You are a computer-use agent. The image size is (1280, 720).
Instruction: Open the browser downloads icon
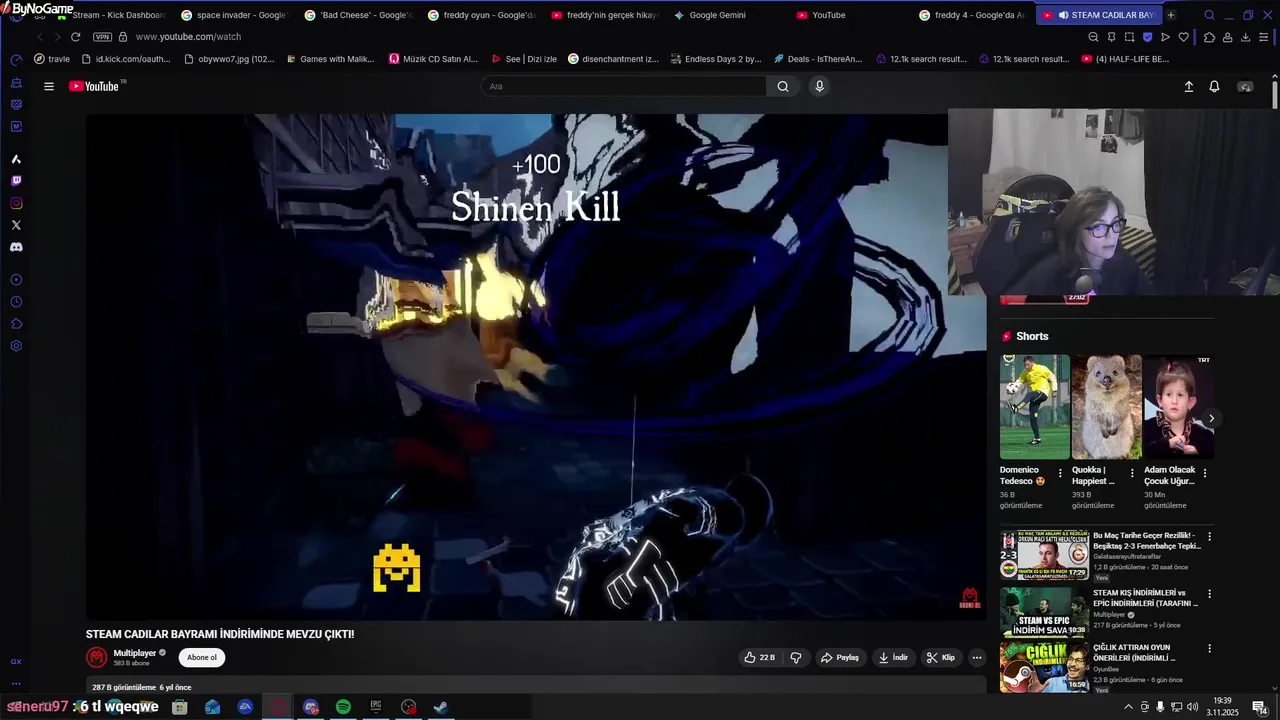tap(1245, 37)
